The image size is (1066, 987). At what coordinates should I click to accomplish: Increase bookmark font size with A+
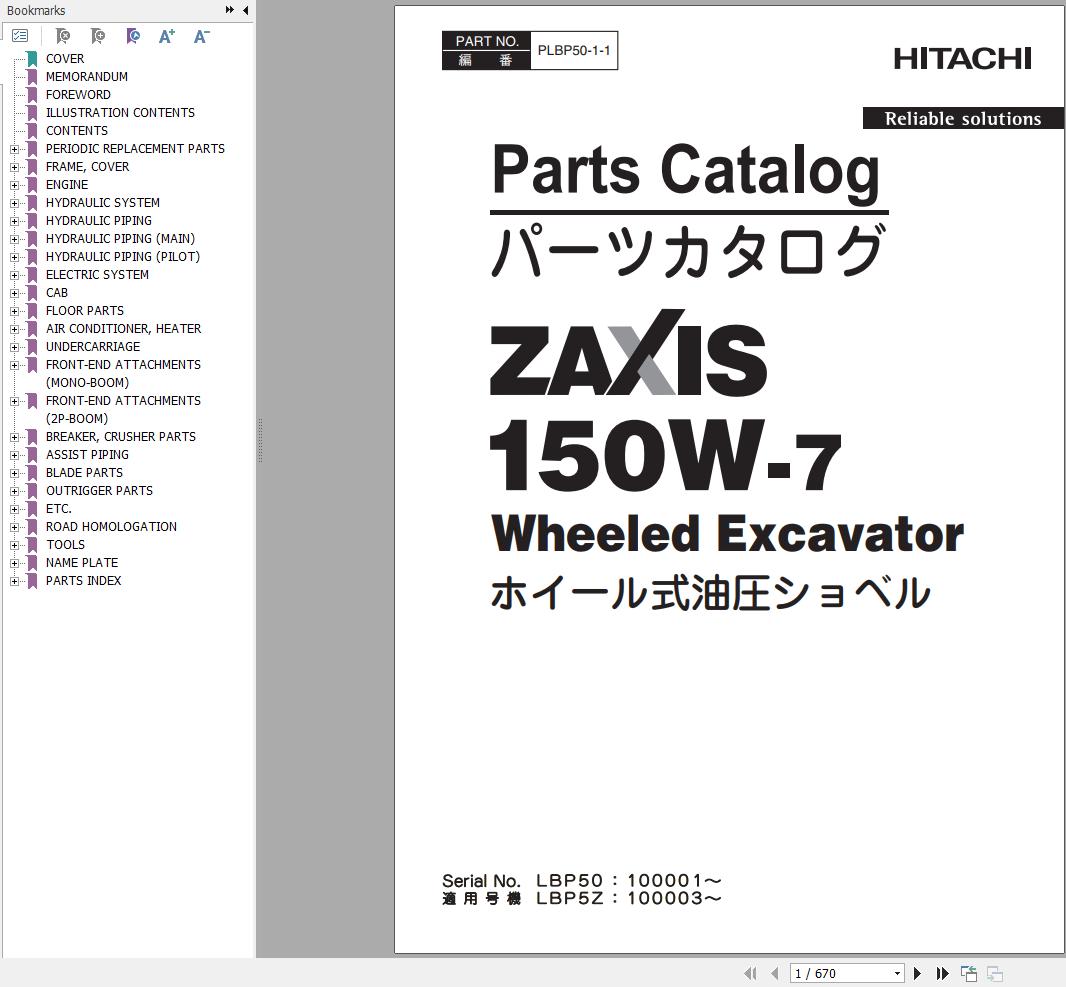tap(167, 36)
